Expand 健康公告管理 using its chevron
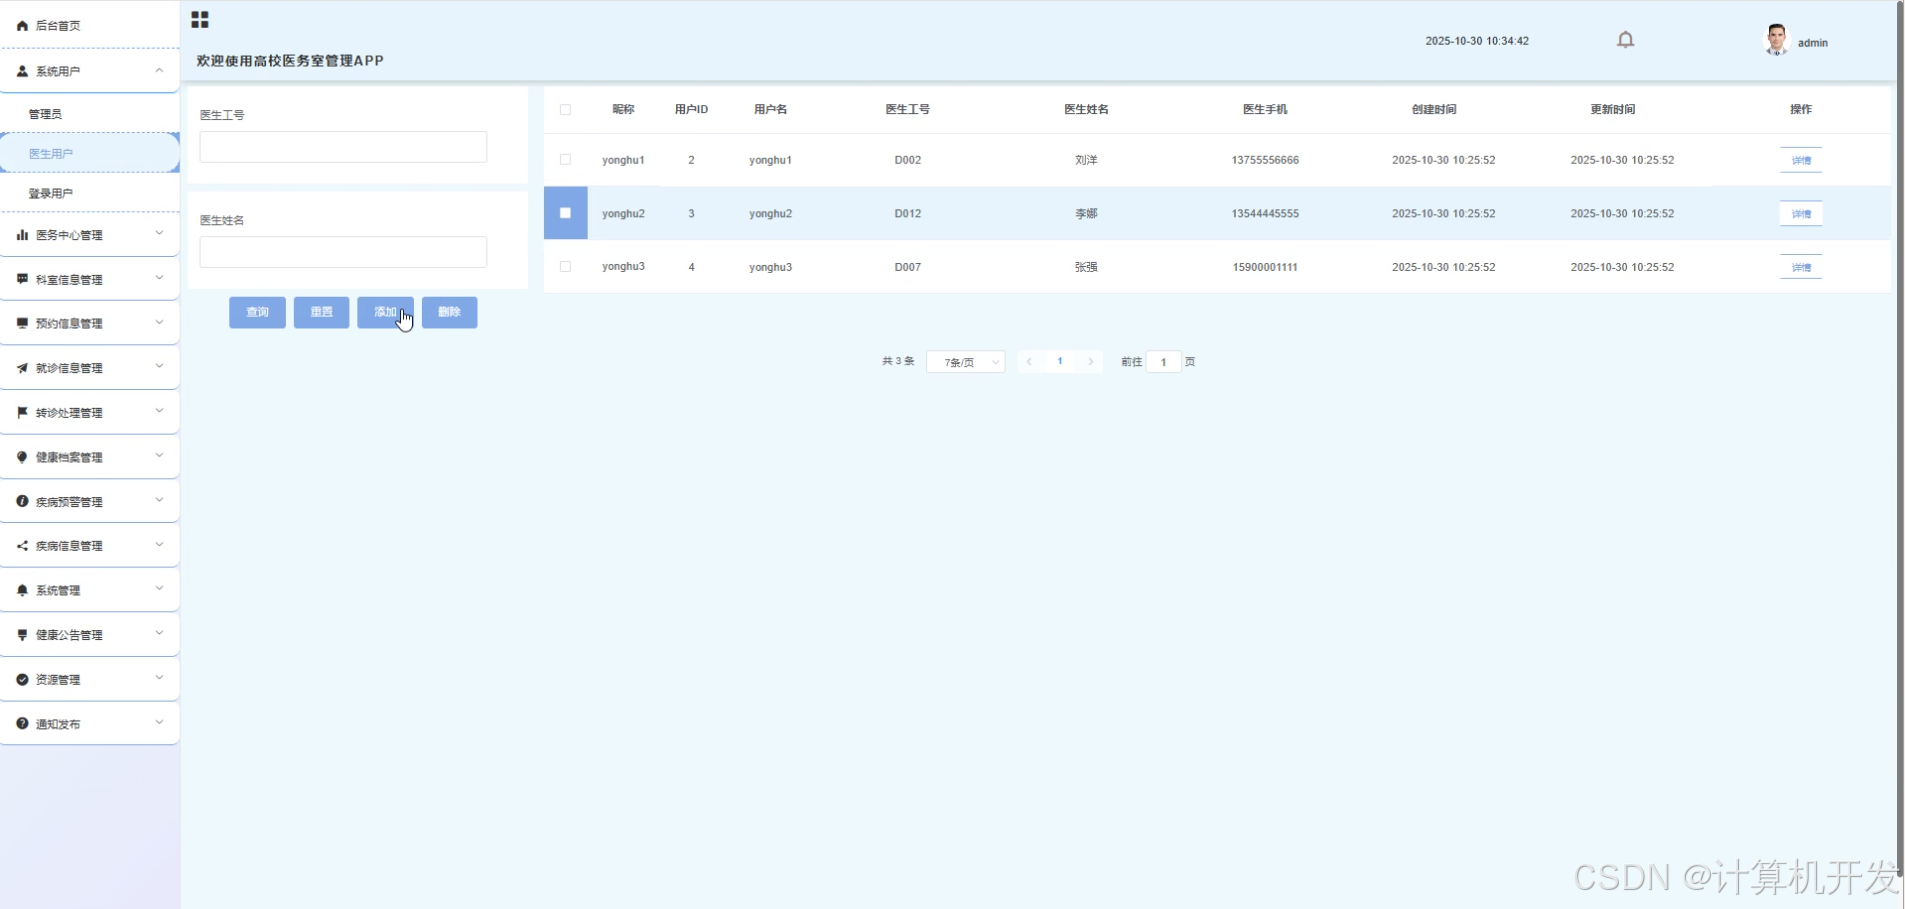Viewport: 1905px width, 909px height. 159,633
